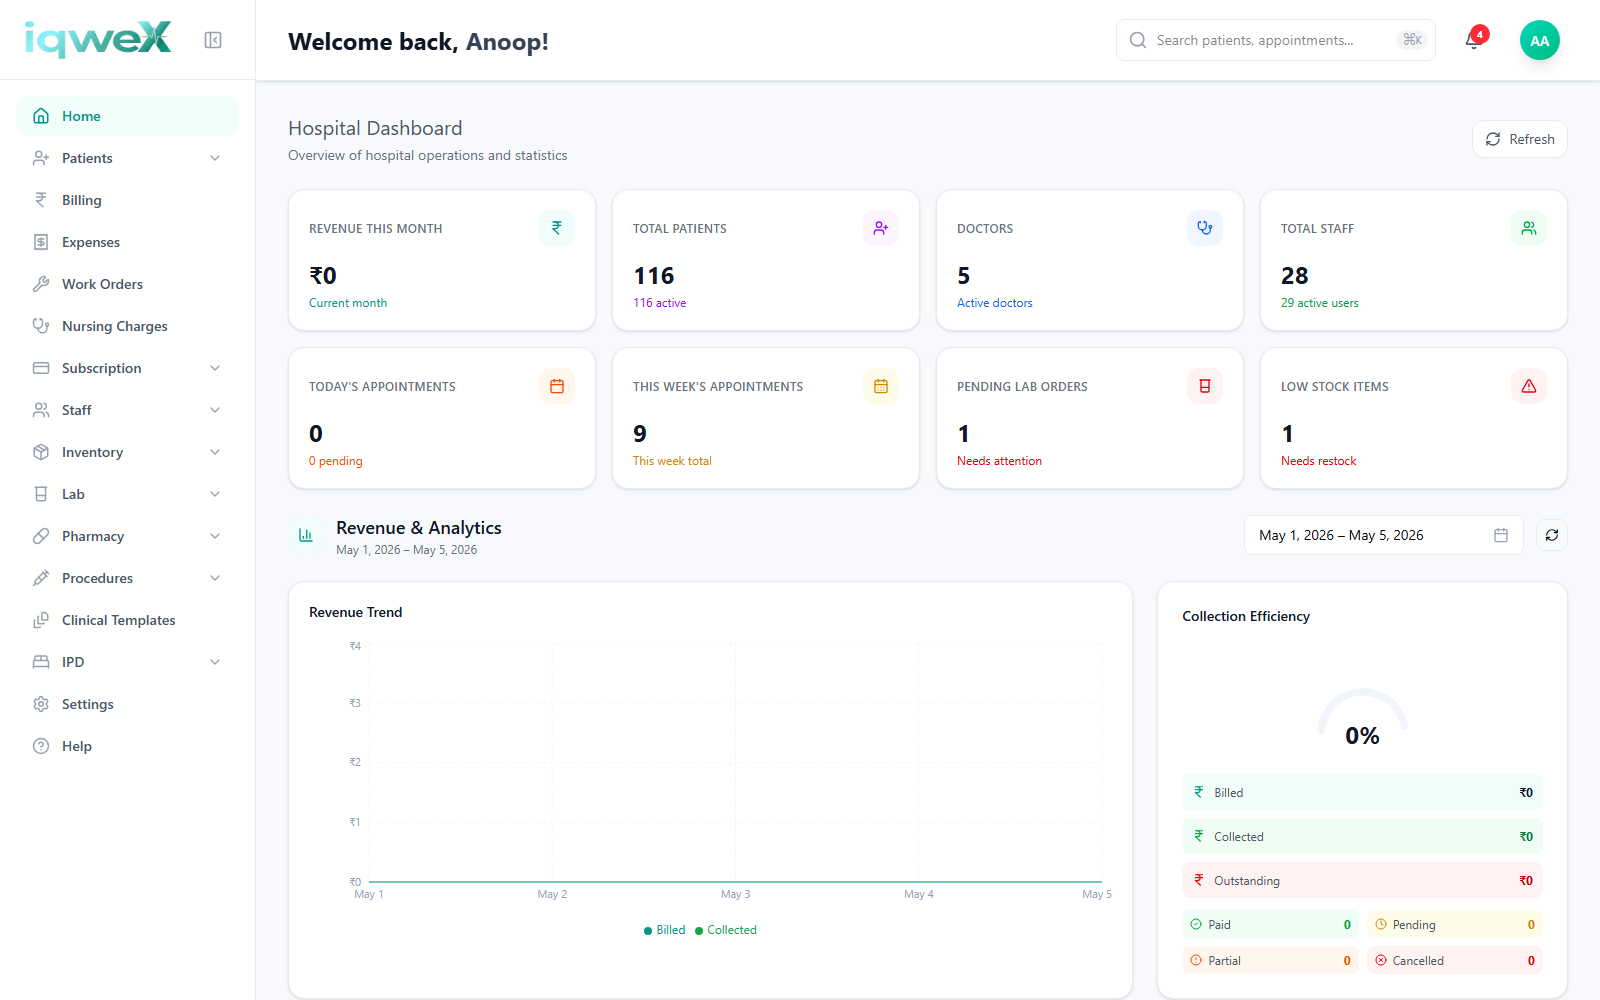Expand the Inventory submenu chevron

(x=215, y=452)
